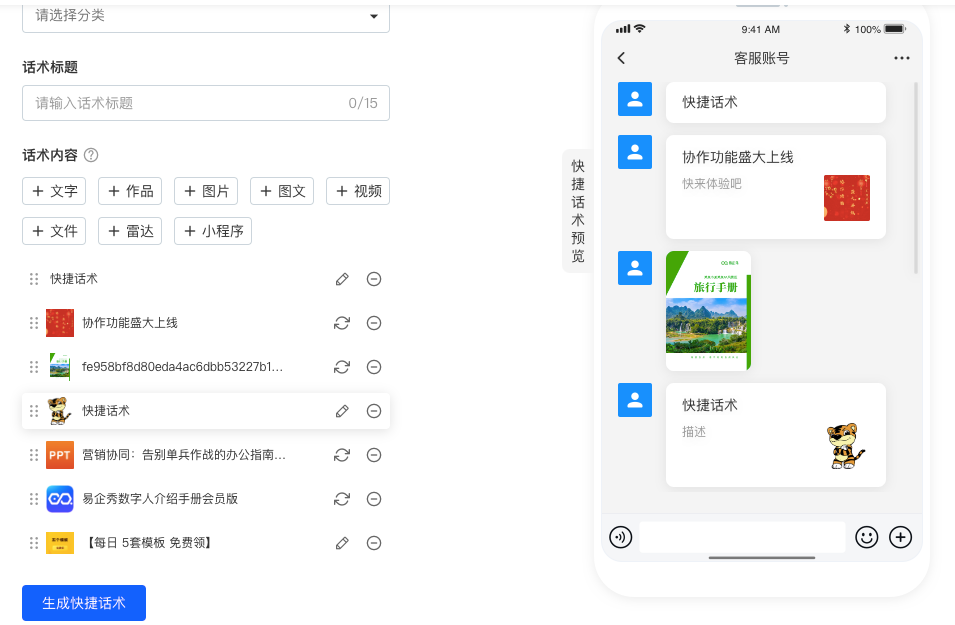Click replace icon for 易企秀数字人介绍手册会员版 row

[342, 499]
